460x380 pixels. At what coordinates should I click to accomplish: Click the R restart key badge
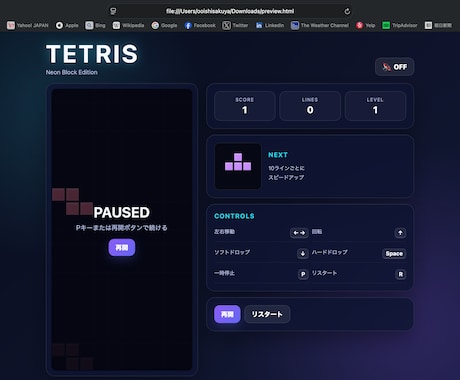(401, 274)
